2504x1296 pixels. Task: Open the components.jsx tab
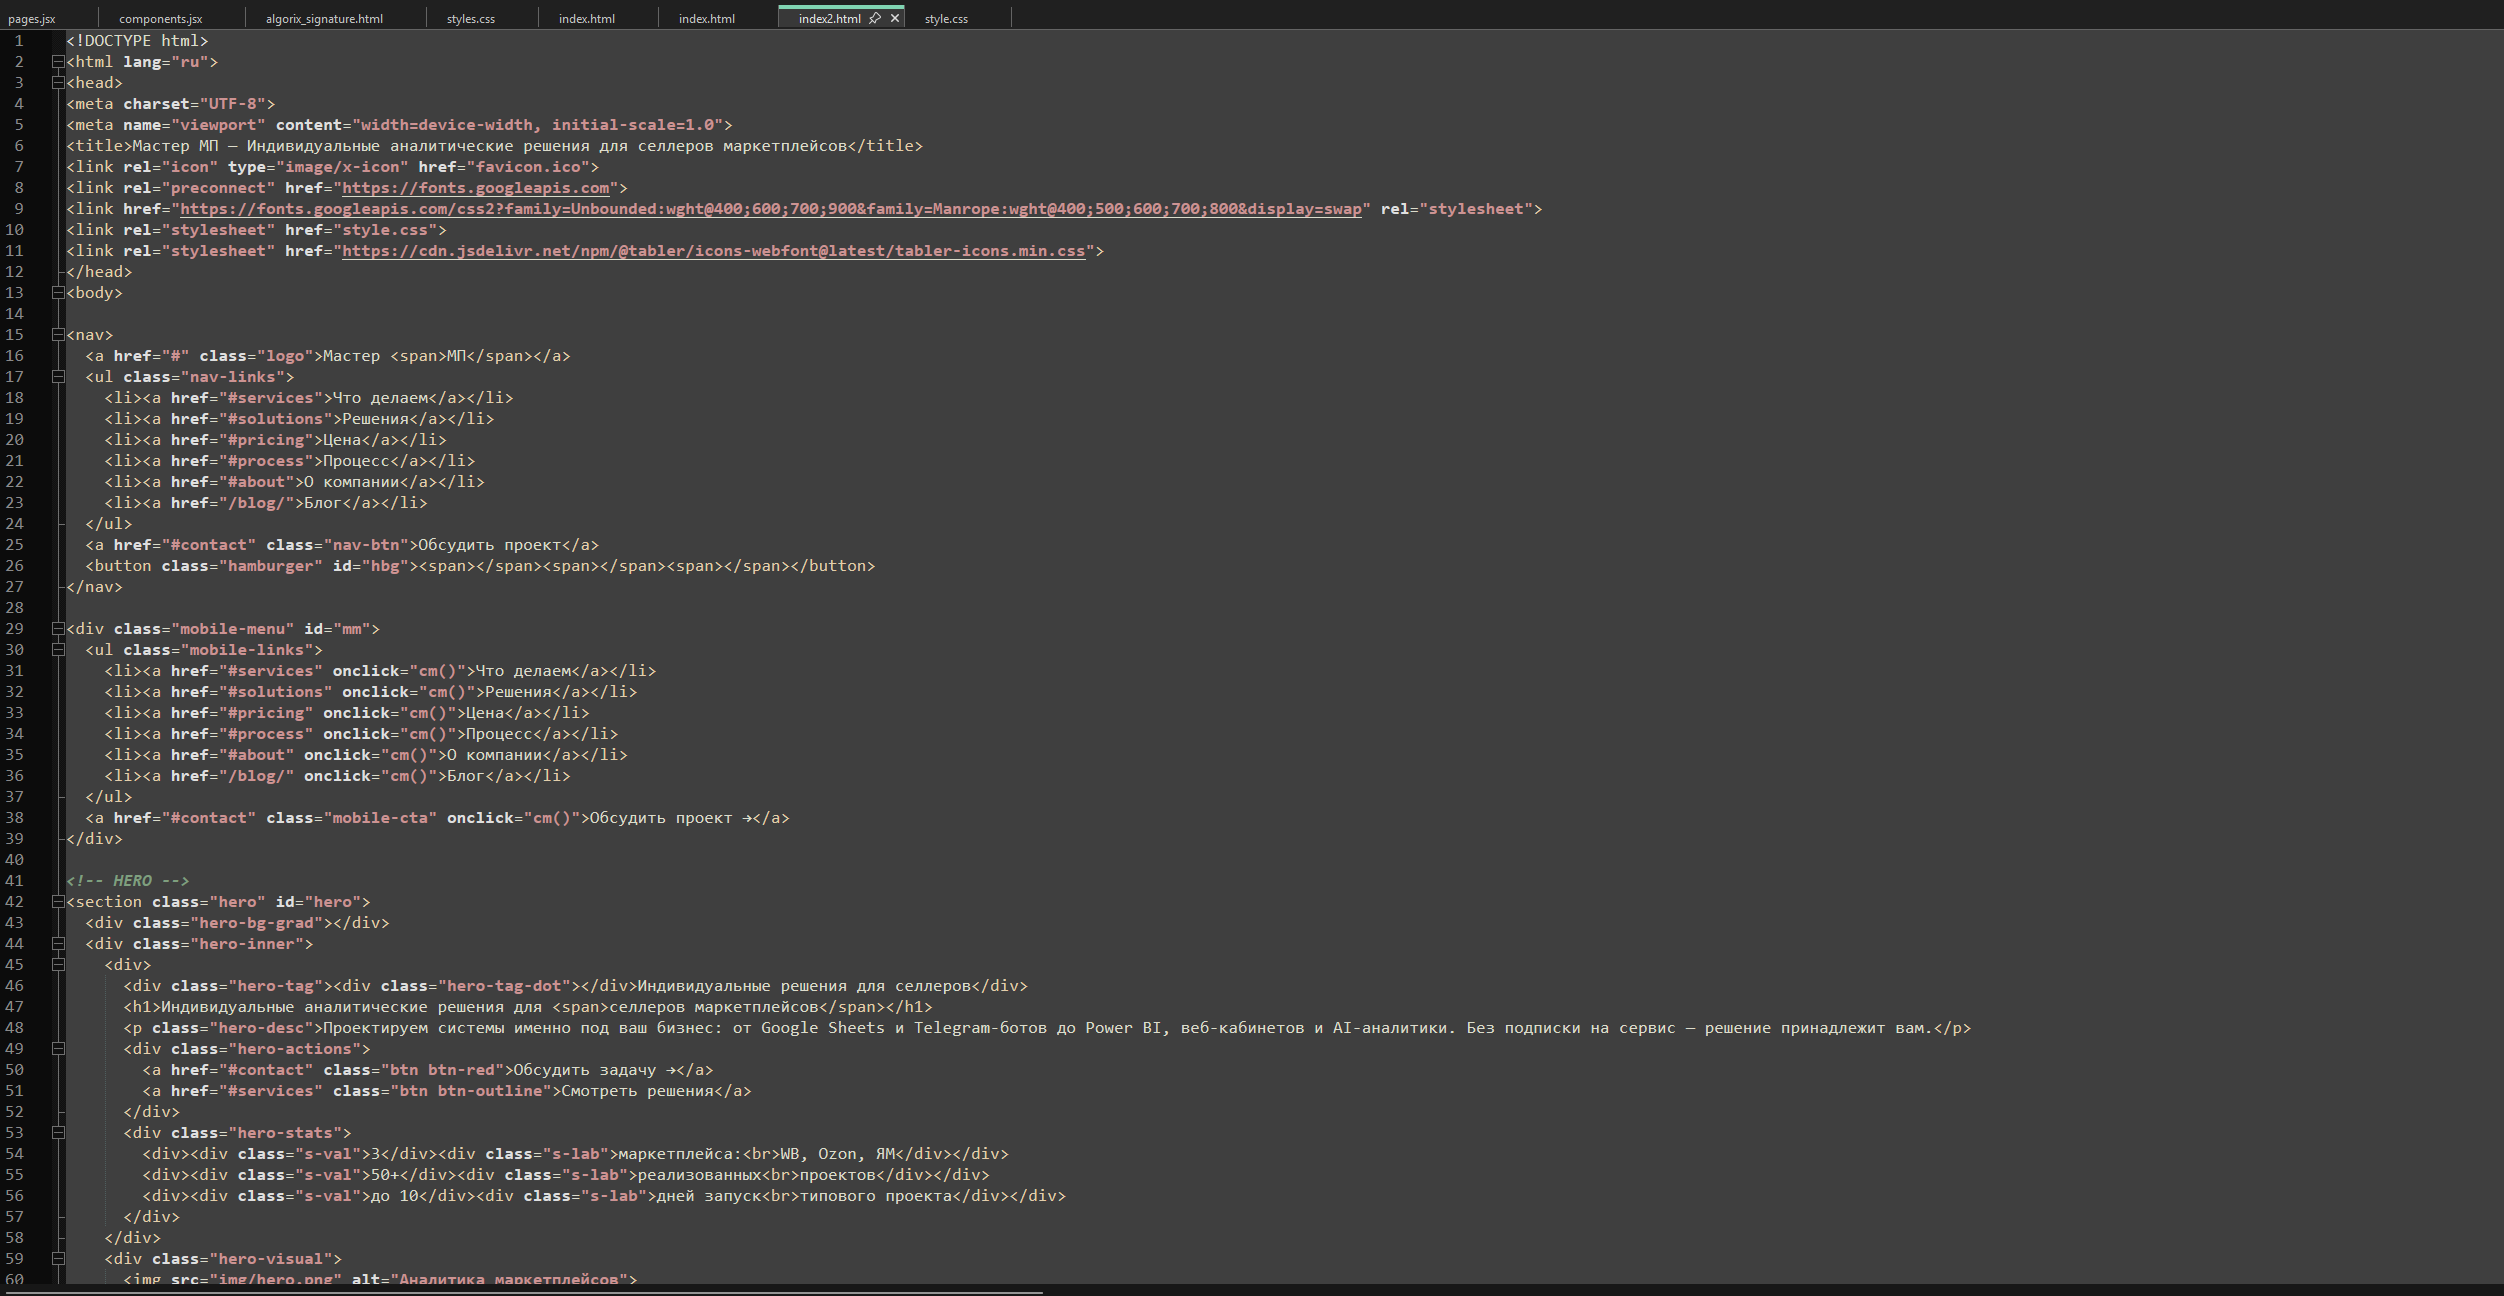click(161, 19)
